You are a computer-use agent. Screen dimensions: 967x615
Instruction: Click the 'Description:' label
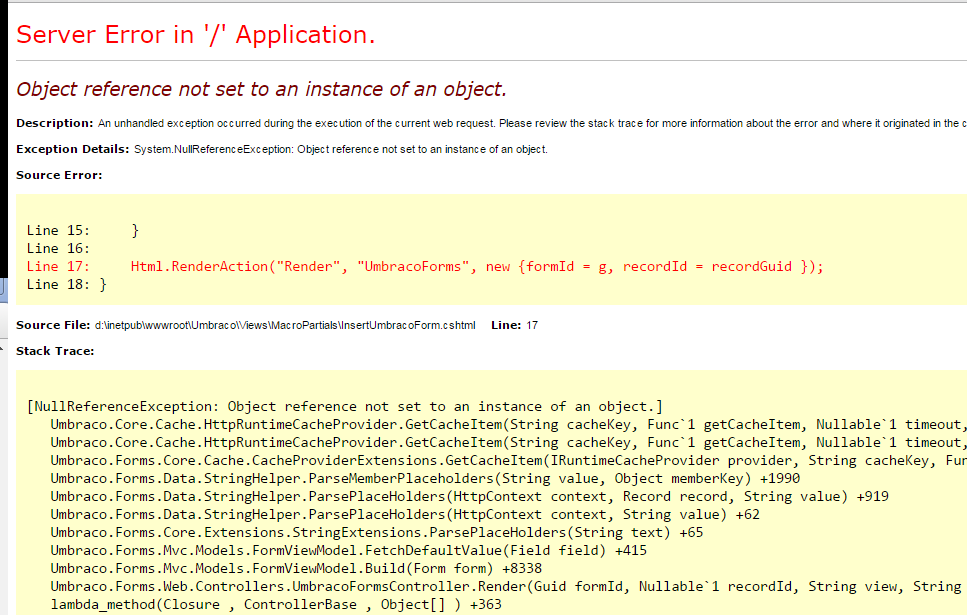click(55, 123)
